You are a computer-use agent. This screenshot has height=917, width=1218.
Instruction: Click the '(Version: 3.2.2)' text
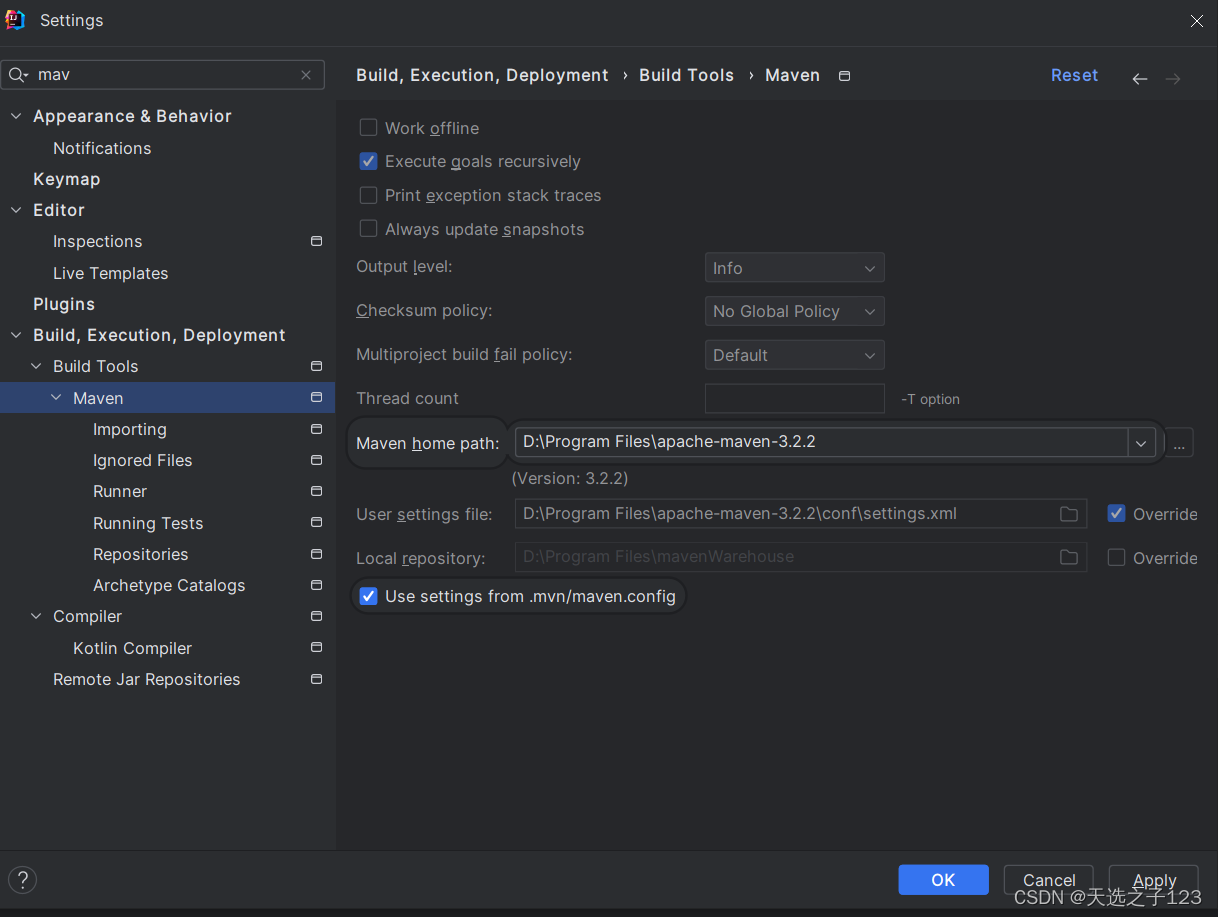[570, 478]
